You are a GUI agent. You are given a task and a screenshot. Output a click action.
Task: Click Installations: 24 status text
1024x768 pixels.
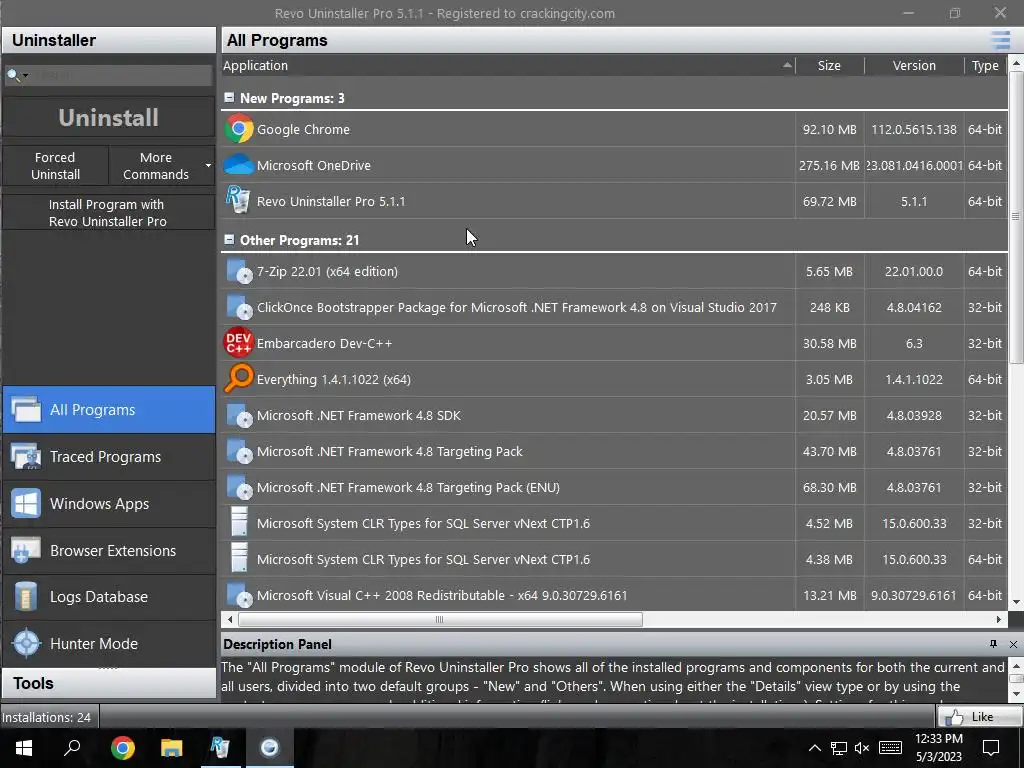tap(46, 717)
